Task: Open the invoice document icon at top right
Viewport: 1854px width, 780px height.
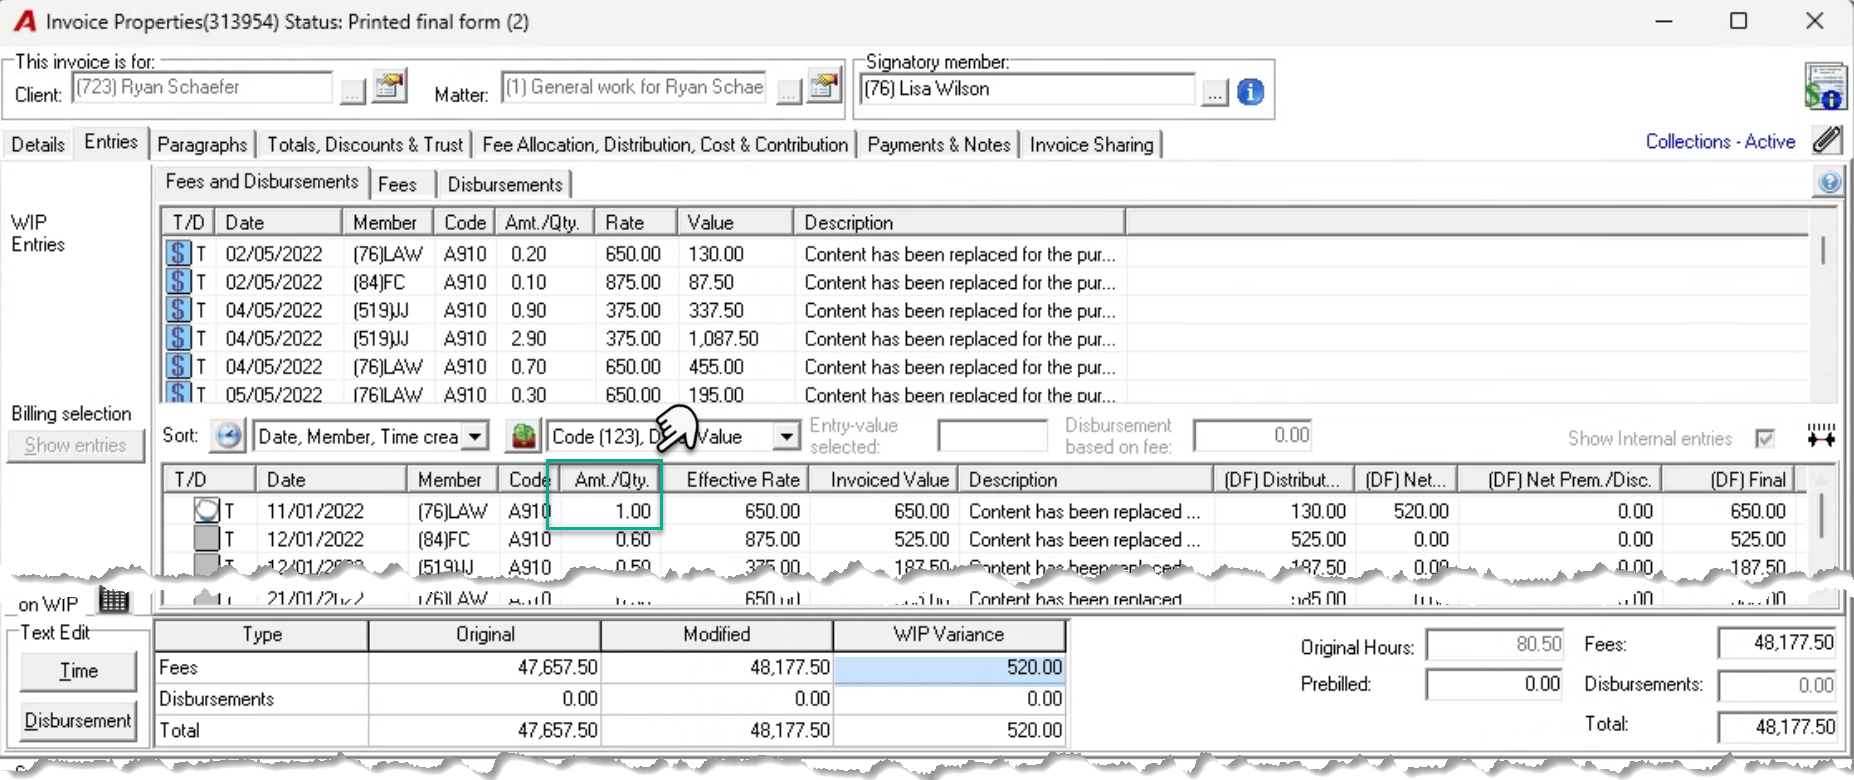Action: tap(1825, 86)
